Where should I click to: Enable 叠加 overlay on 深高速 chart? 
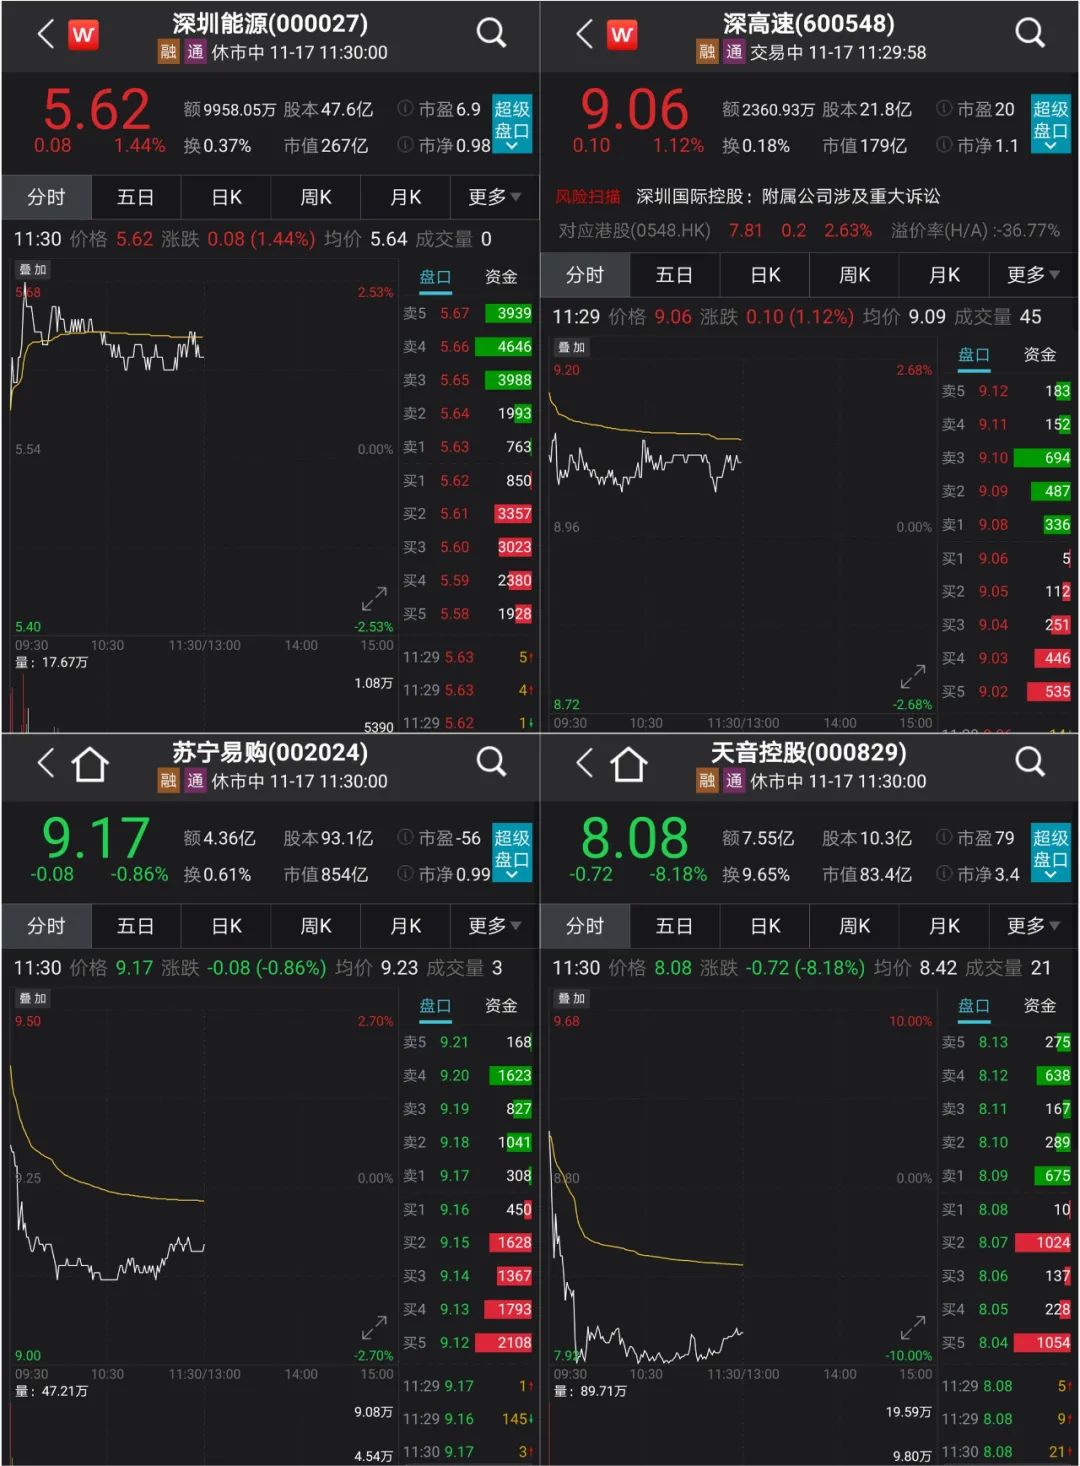(571, 347)
